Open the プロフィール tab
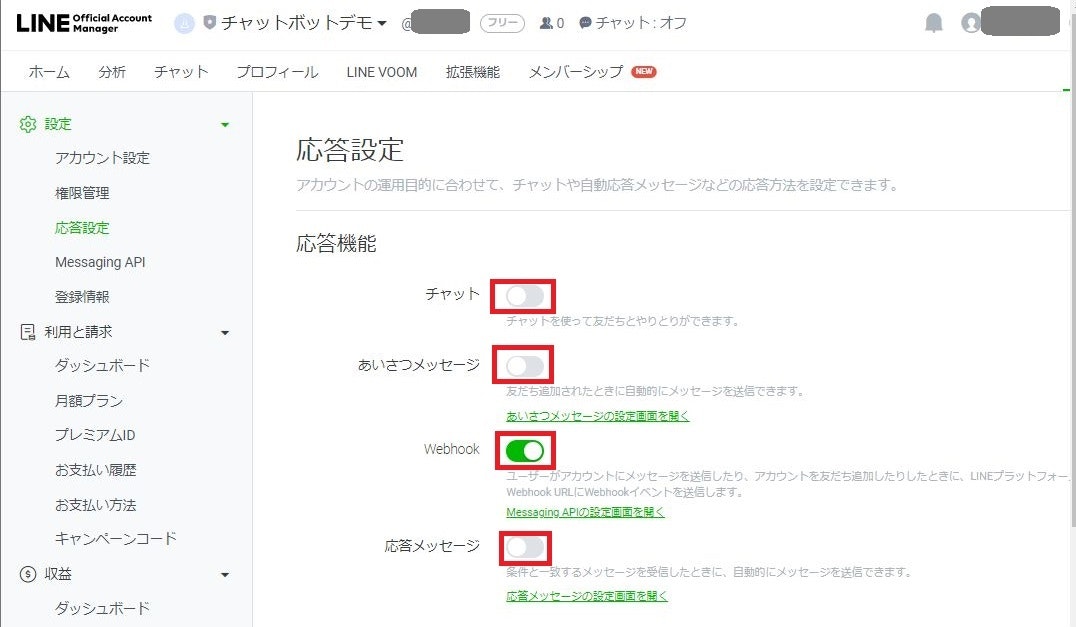The image size is (1076, 627). point(277,72)
